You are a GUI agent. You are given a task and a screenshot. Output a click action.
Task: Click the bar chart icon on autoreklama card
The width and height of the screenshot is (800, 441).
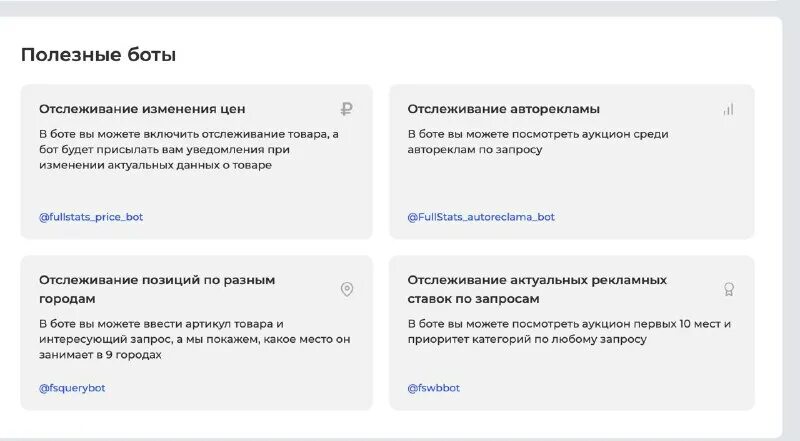(728, 110)
